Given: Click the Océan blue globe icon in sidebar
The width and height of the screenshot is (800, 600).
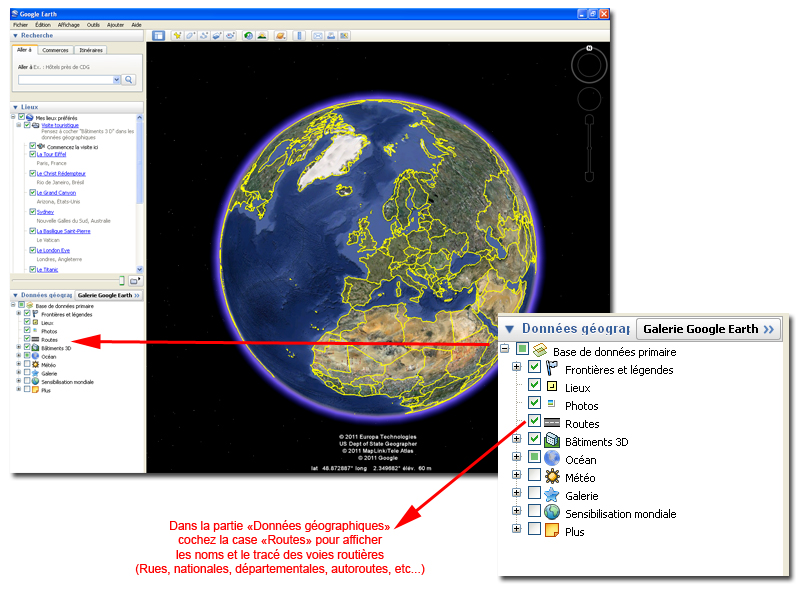Looking at the screenshot, I should [x=35, y=356].
